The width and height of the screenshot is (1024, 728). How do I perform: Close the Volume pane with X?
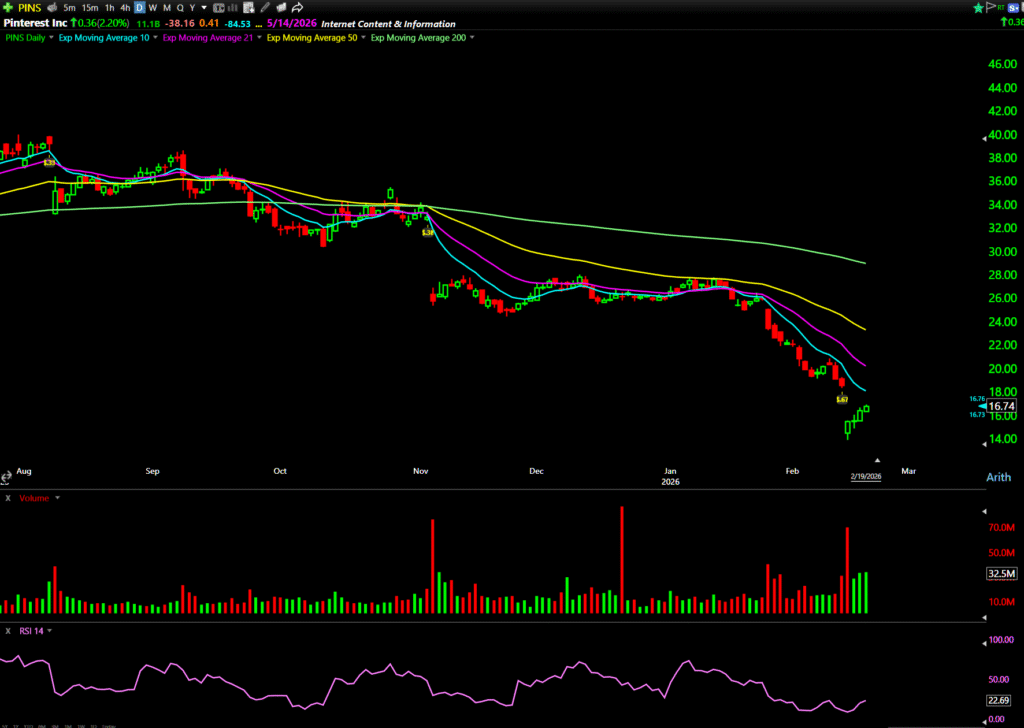tap(8, 497)
